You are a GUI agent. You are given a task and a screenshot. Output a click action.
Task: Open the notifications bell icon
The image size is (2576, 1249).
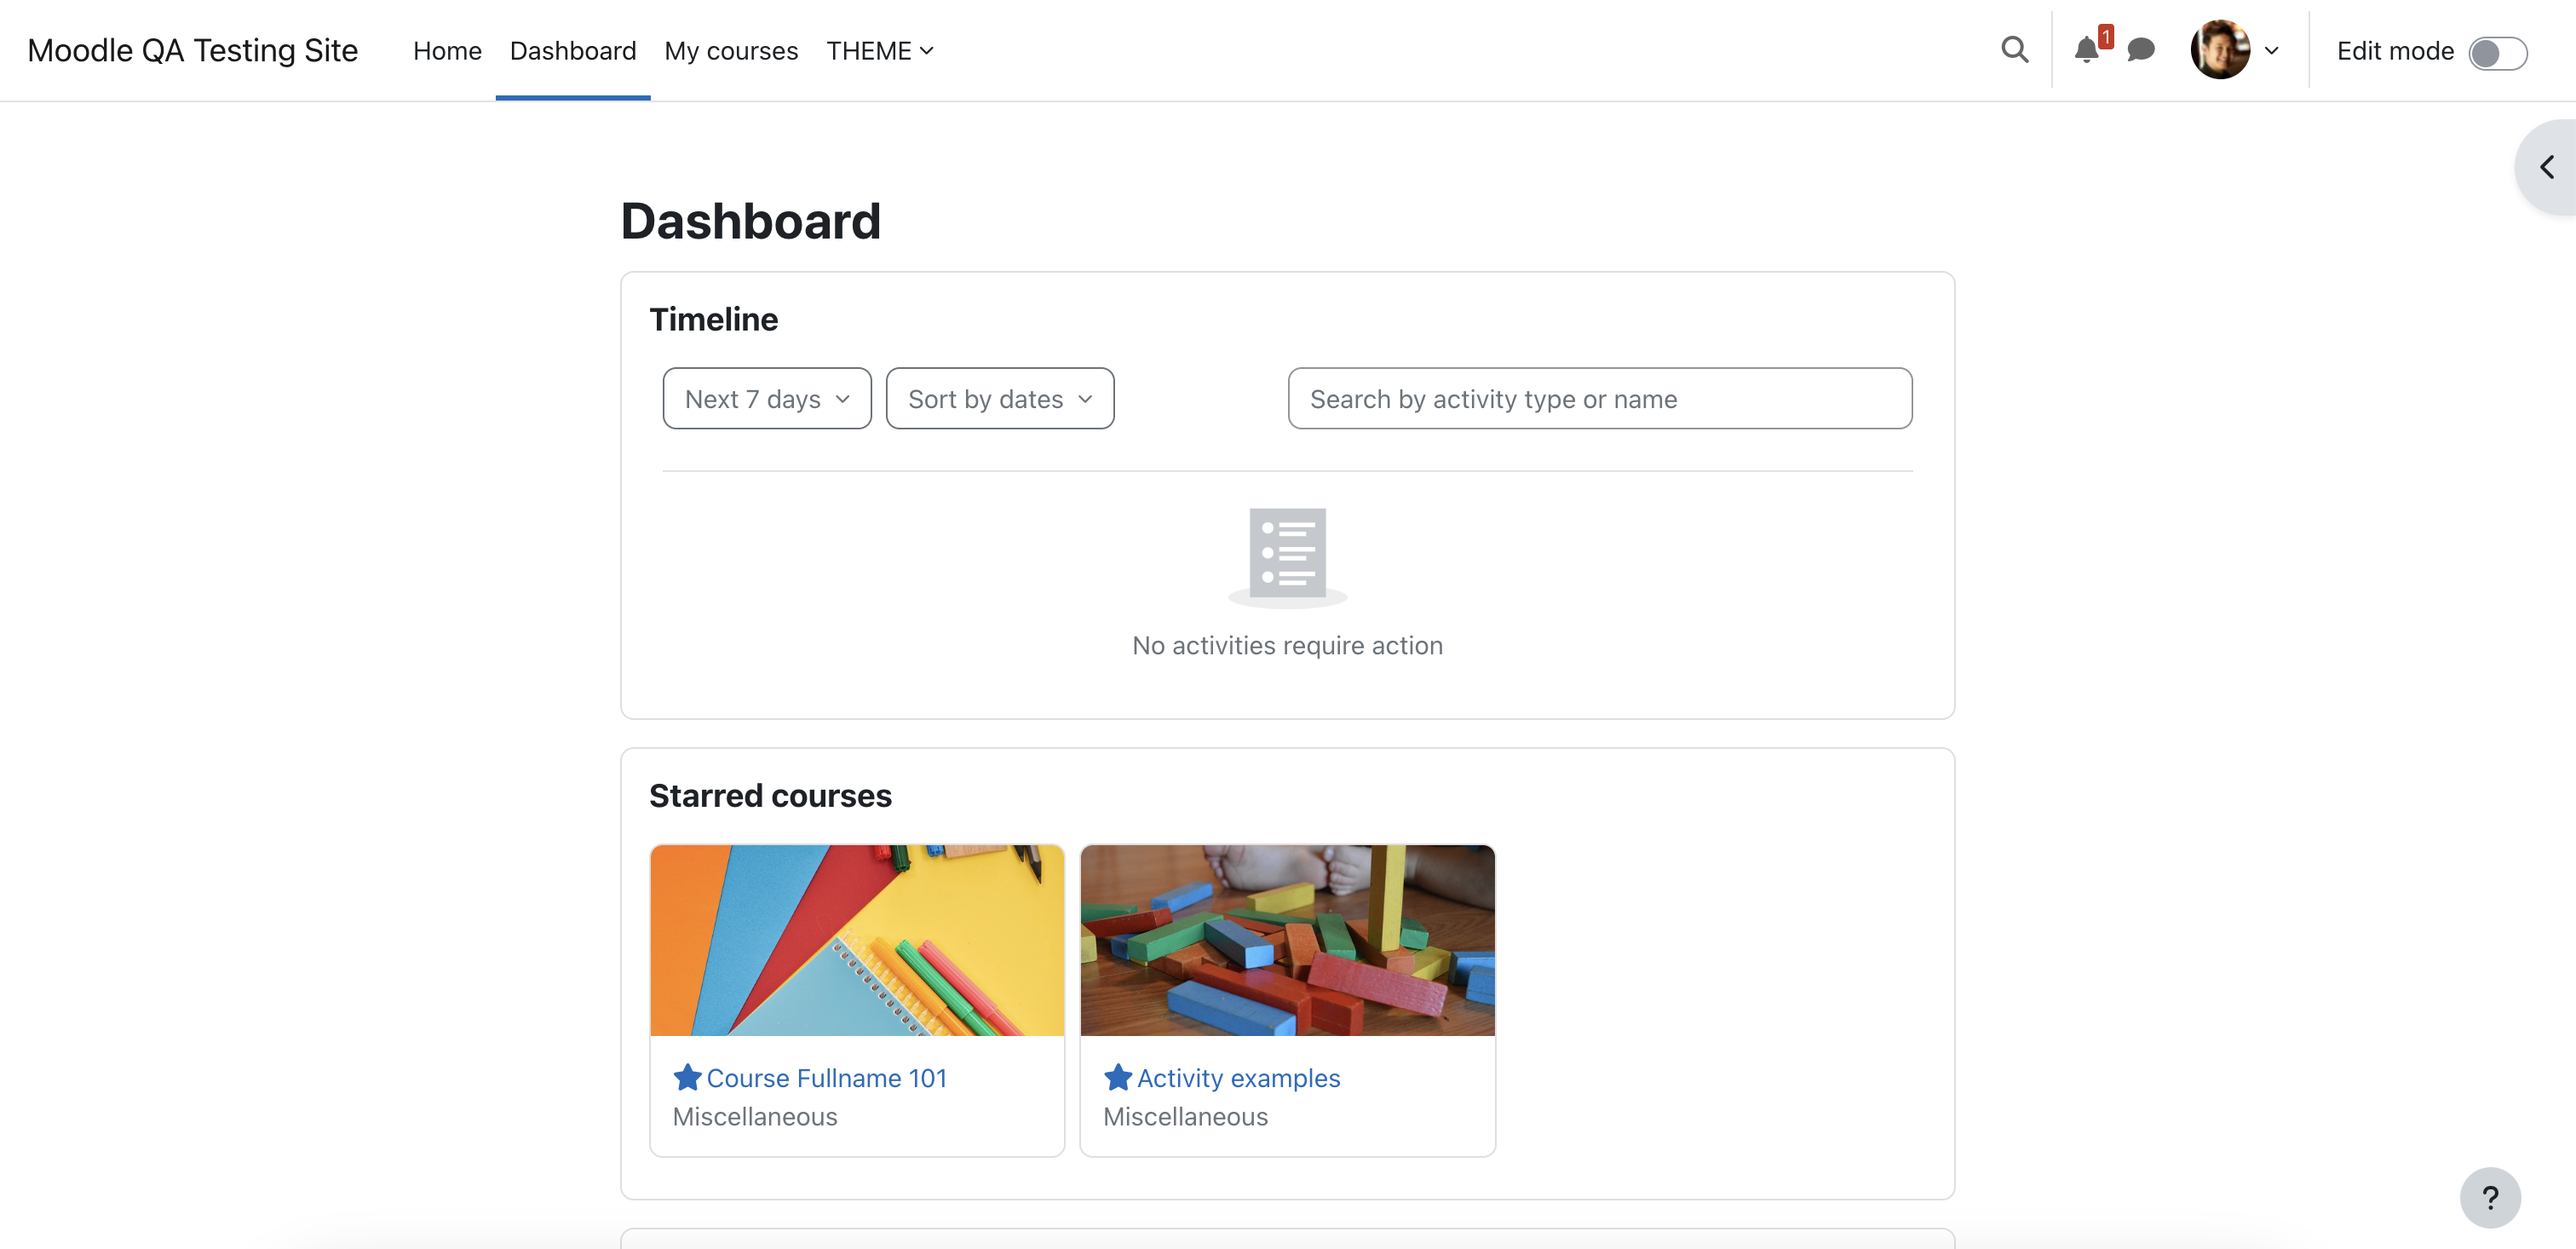click(2086, 50)
